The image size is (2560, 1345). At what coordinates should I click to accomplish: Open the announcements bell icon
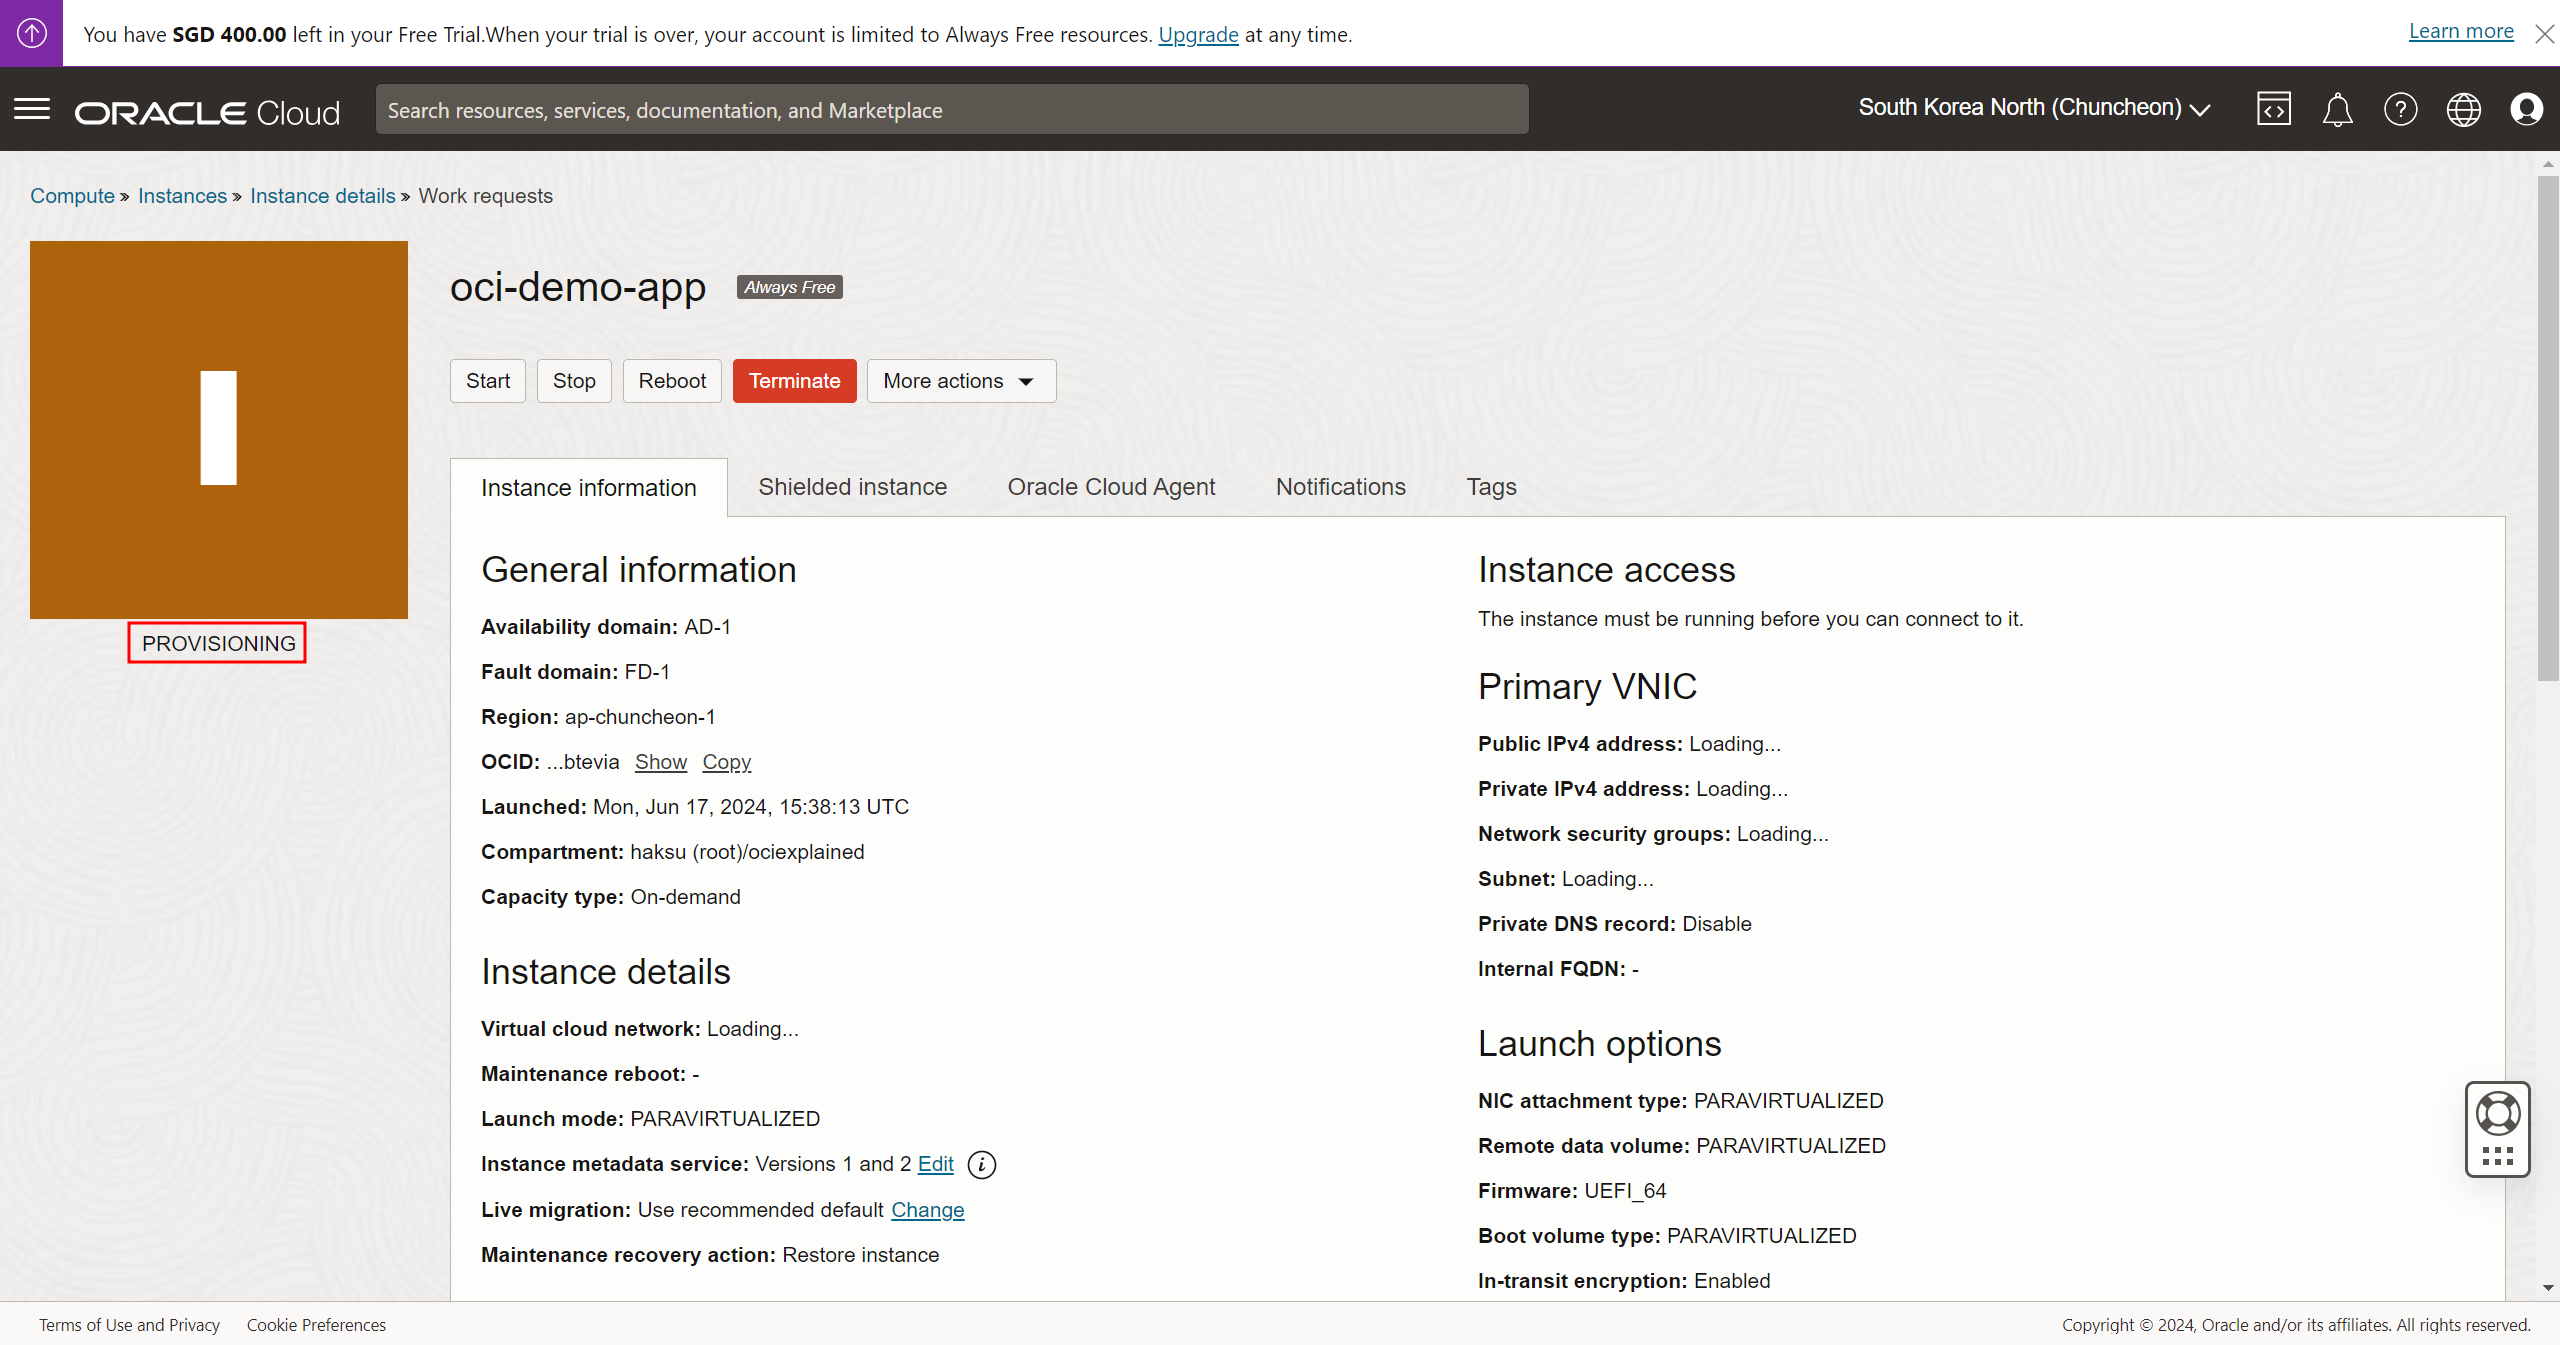2337,109
